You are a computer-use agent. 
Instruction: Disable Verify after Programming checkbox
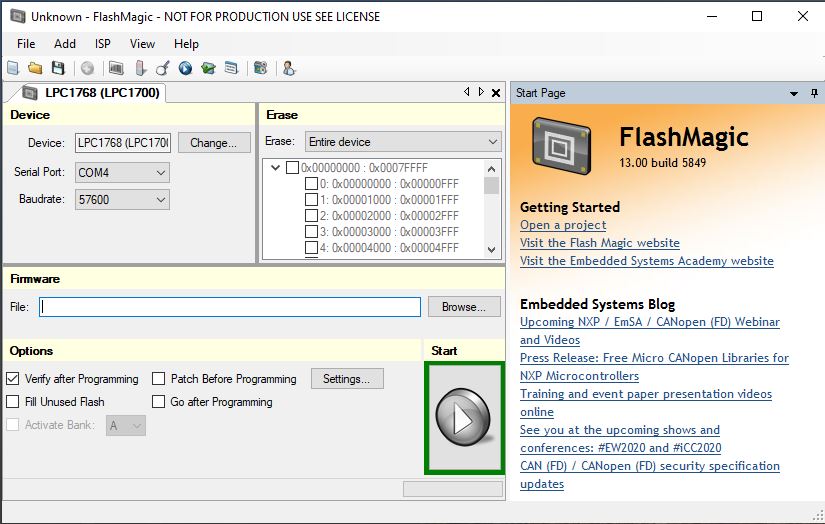pos(13,379)
